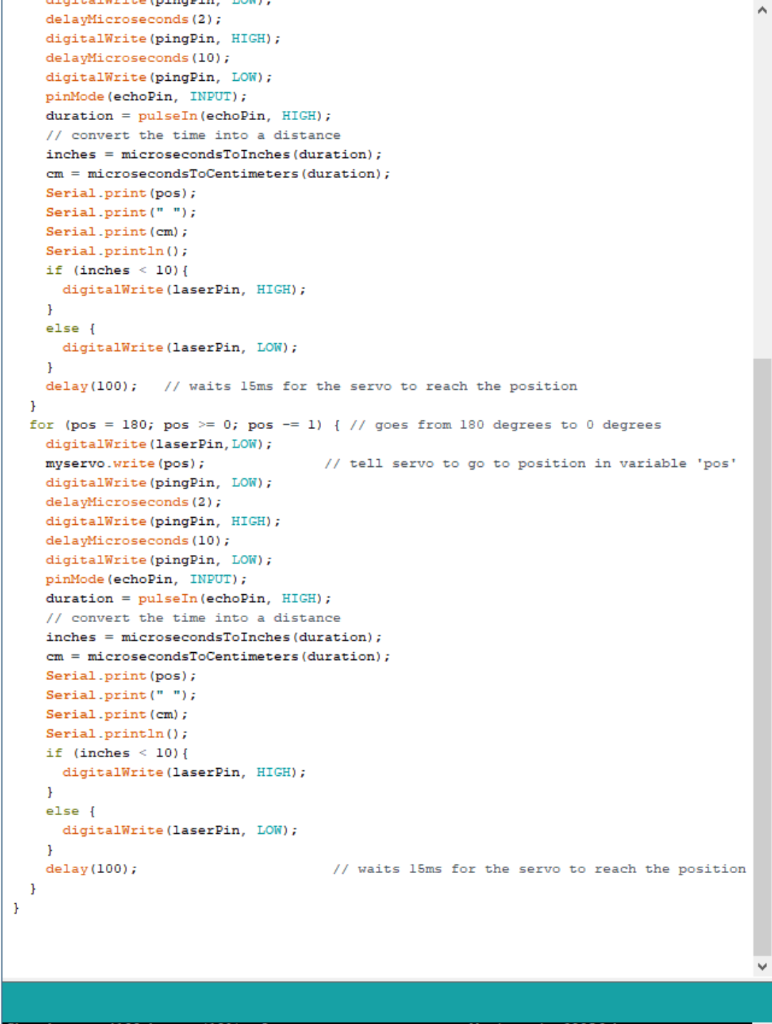Click the editor scrollbar down arrow
The height and width of the screenshot is (1024, 772).
click(x=762, y=966)
